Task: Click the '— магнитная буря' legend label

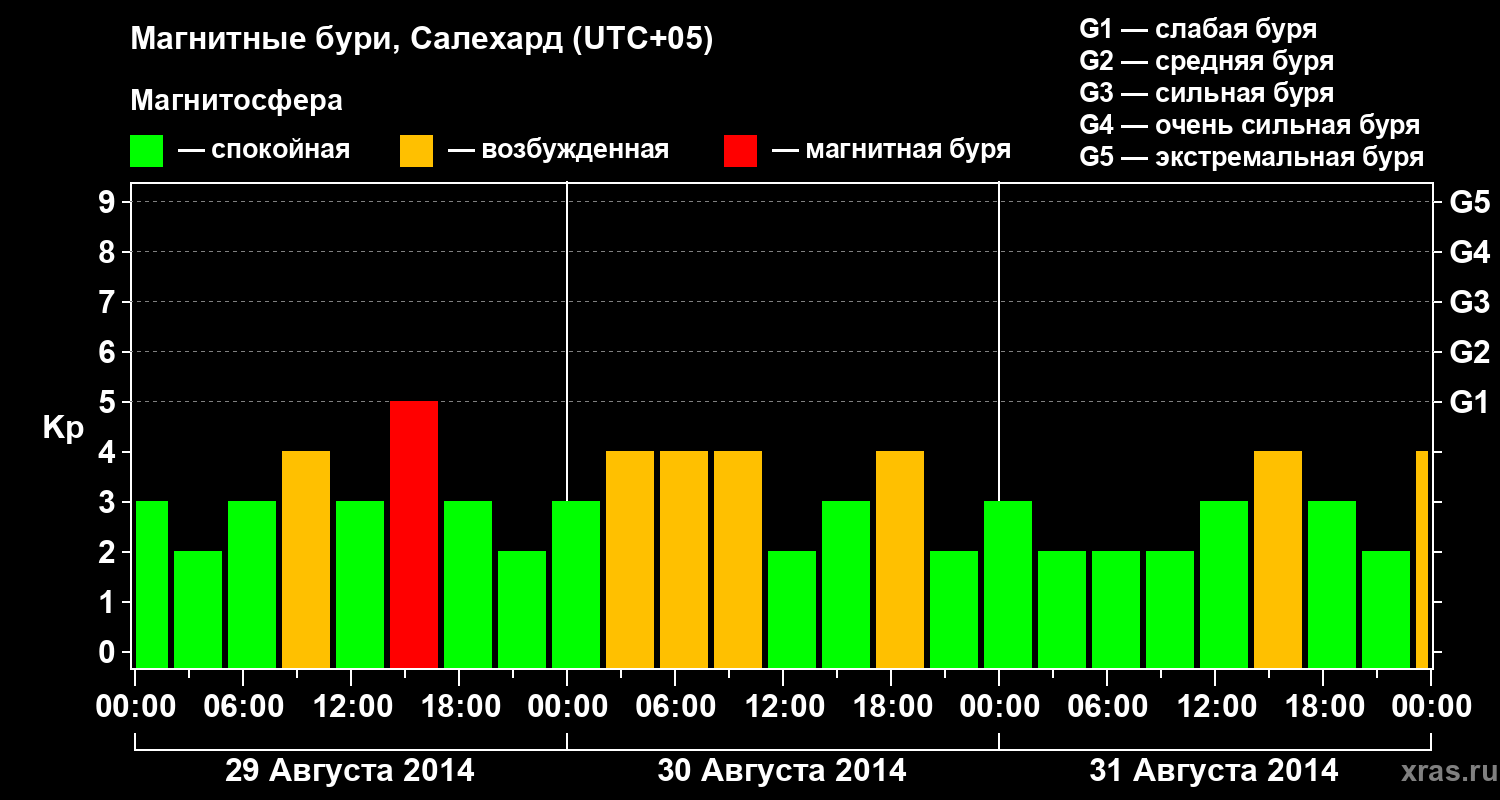Action: (x=891, y=150)
